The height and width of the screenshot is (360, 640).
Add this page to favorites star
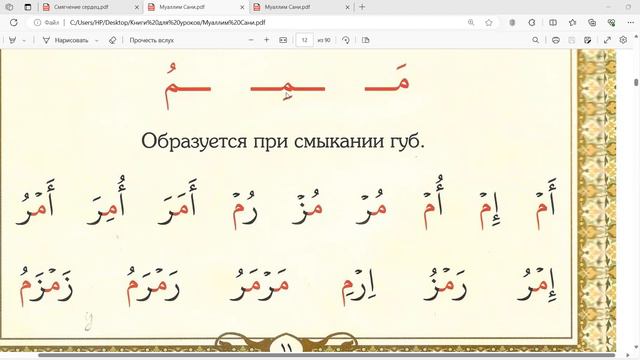pos(489,22)
